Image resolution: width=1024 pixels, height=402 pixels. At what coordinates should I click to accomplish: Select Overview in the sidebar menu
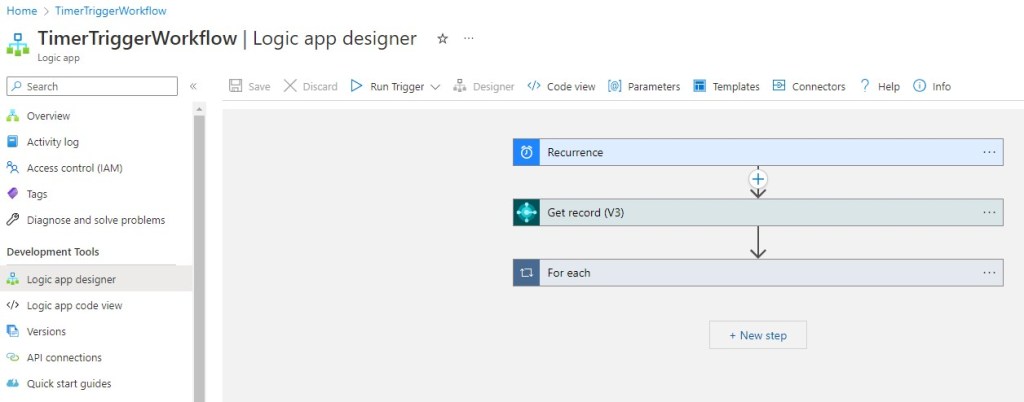pos(48,116)
